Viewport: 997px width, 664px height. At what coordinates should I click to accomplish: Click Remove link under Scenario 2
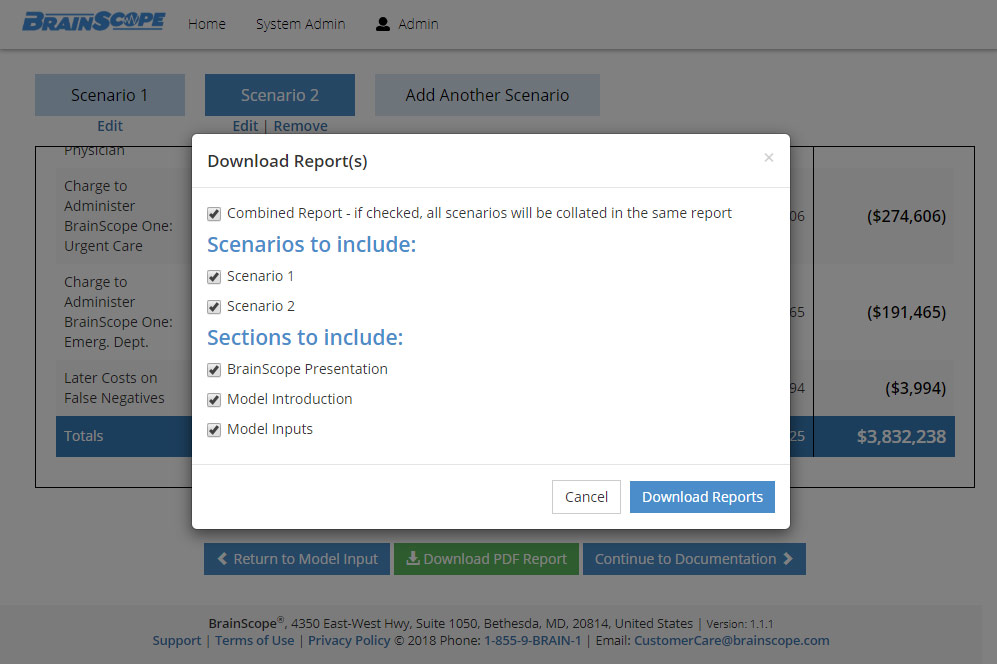click(x=300, y=126)
